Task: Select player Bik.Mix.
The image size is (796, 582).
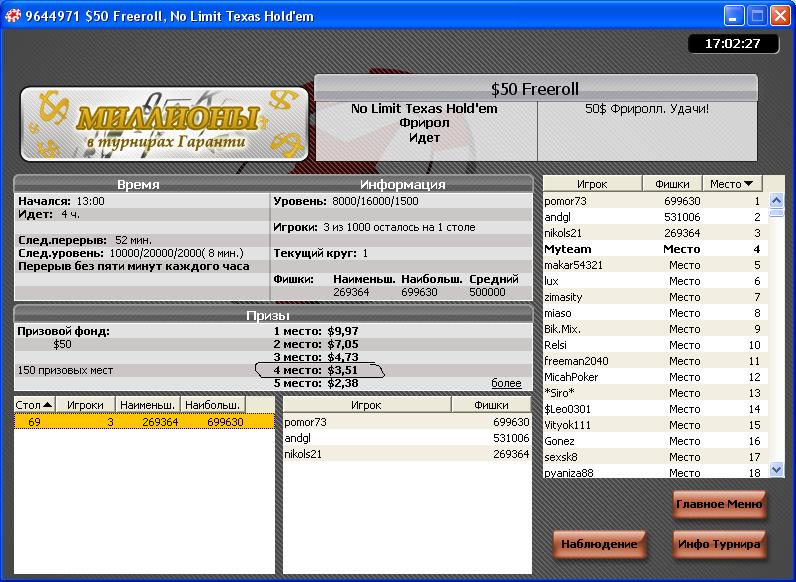Action: click(x=655, y=329)
